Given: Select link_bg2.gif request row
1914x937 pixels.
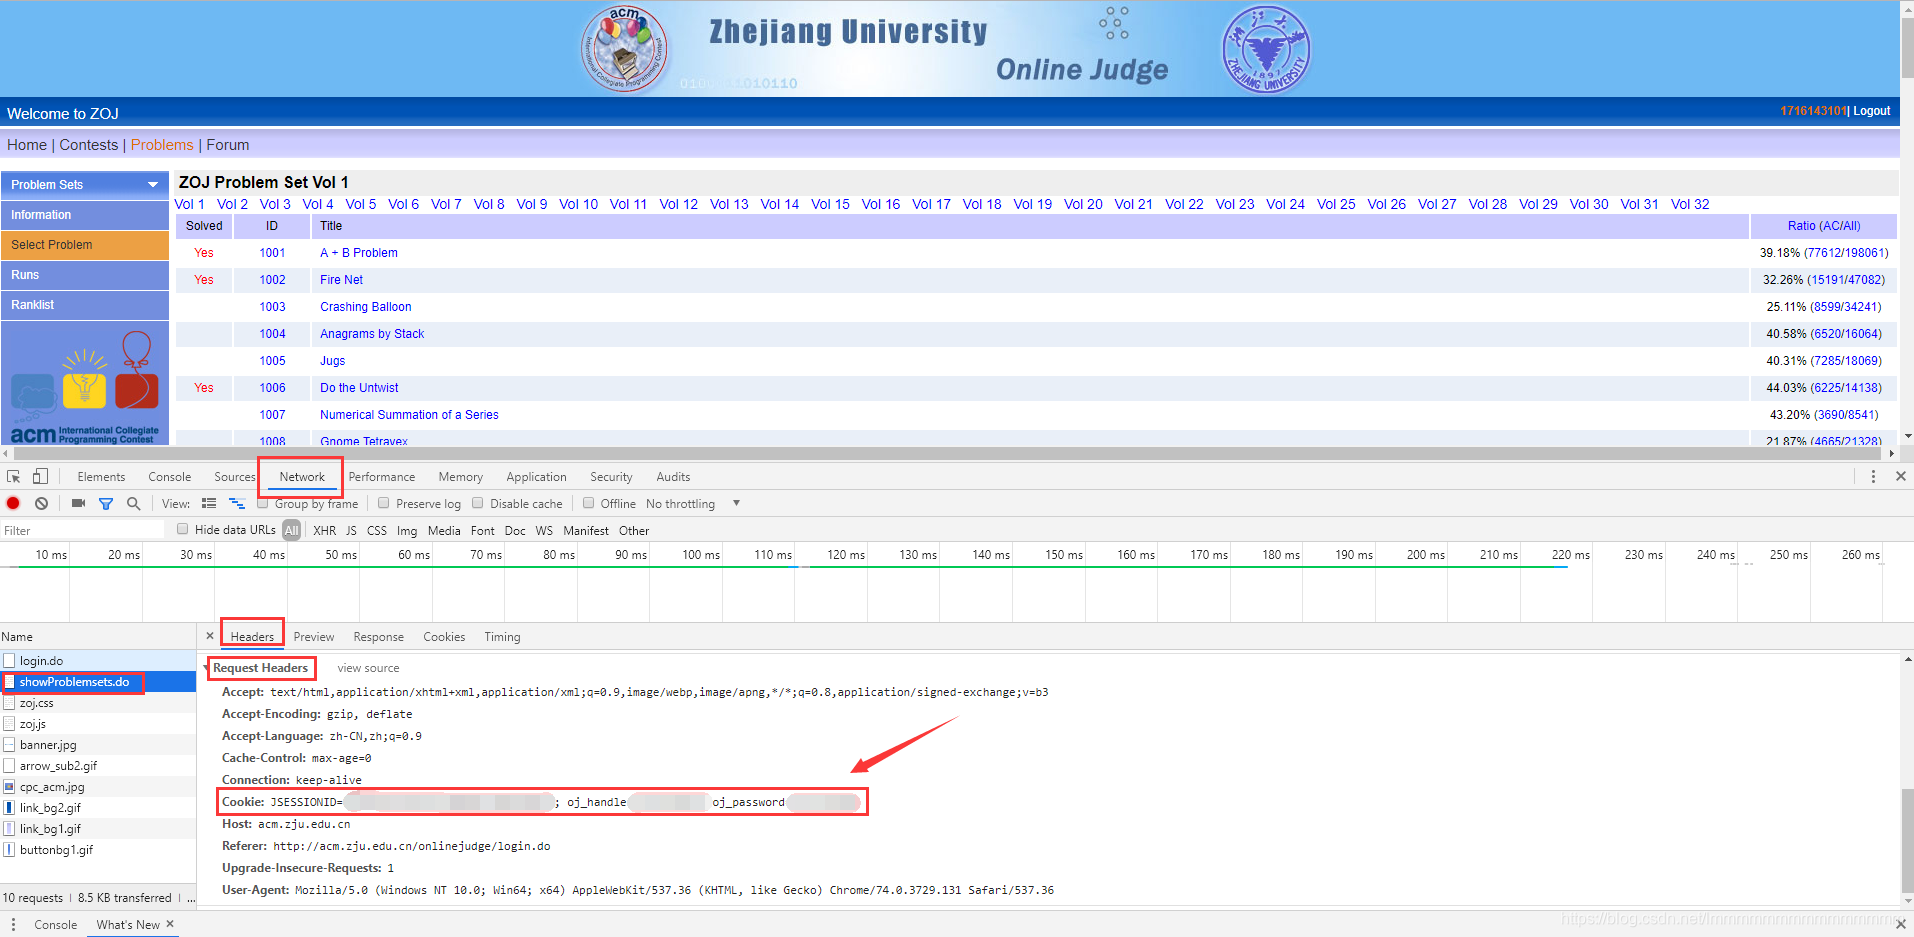Looking at the screenshot, I should point(98,808).
